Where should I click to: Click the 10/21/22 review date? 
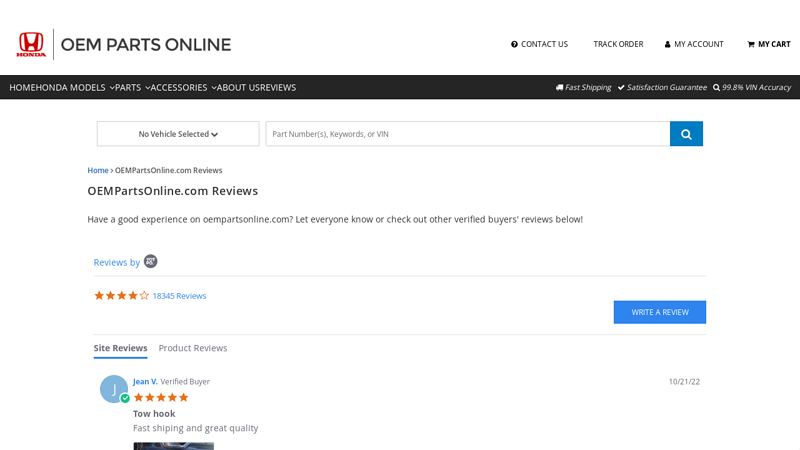684,382
